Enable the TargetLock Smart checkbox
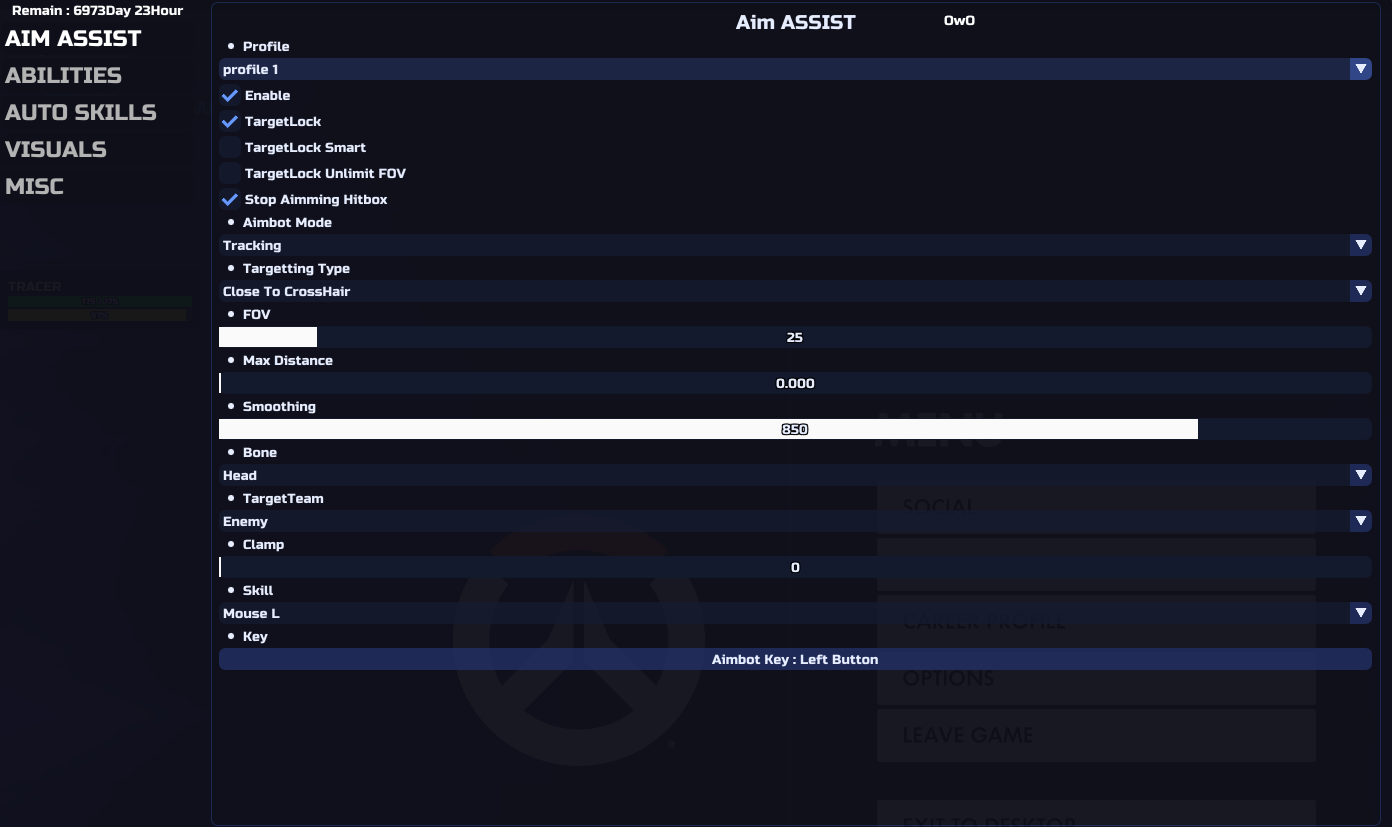 (x=230, y=148)
